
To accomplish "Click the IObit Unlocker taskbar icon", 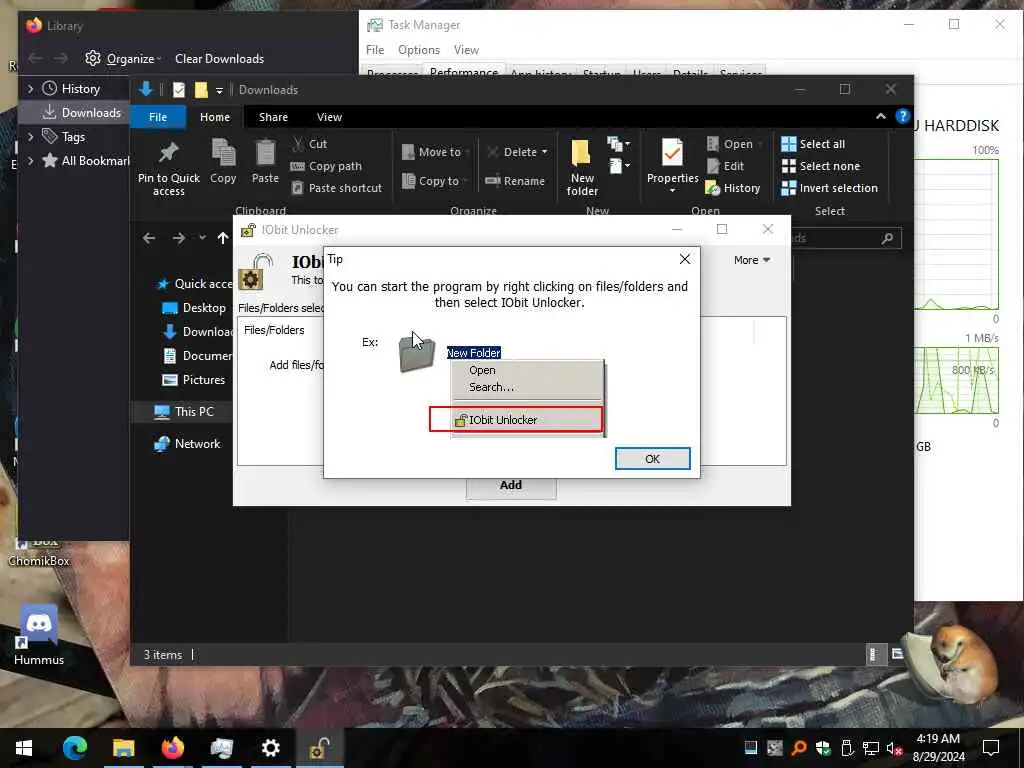I will 319,748.
